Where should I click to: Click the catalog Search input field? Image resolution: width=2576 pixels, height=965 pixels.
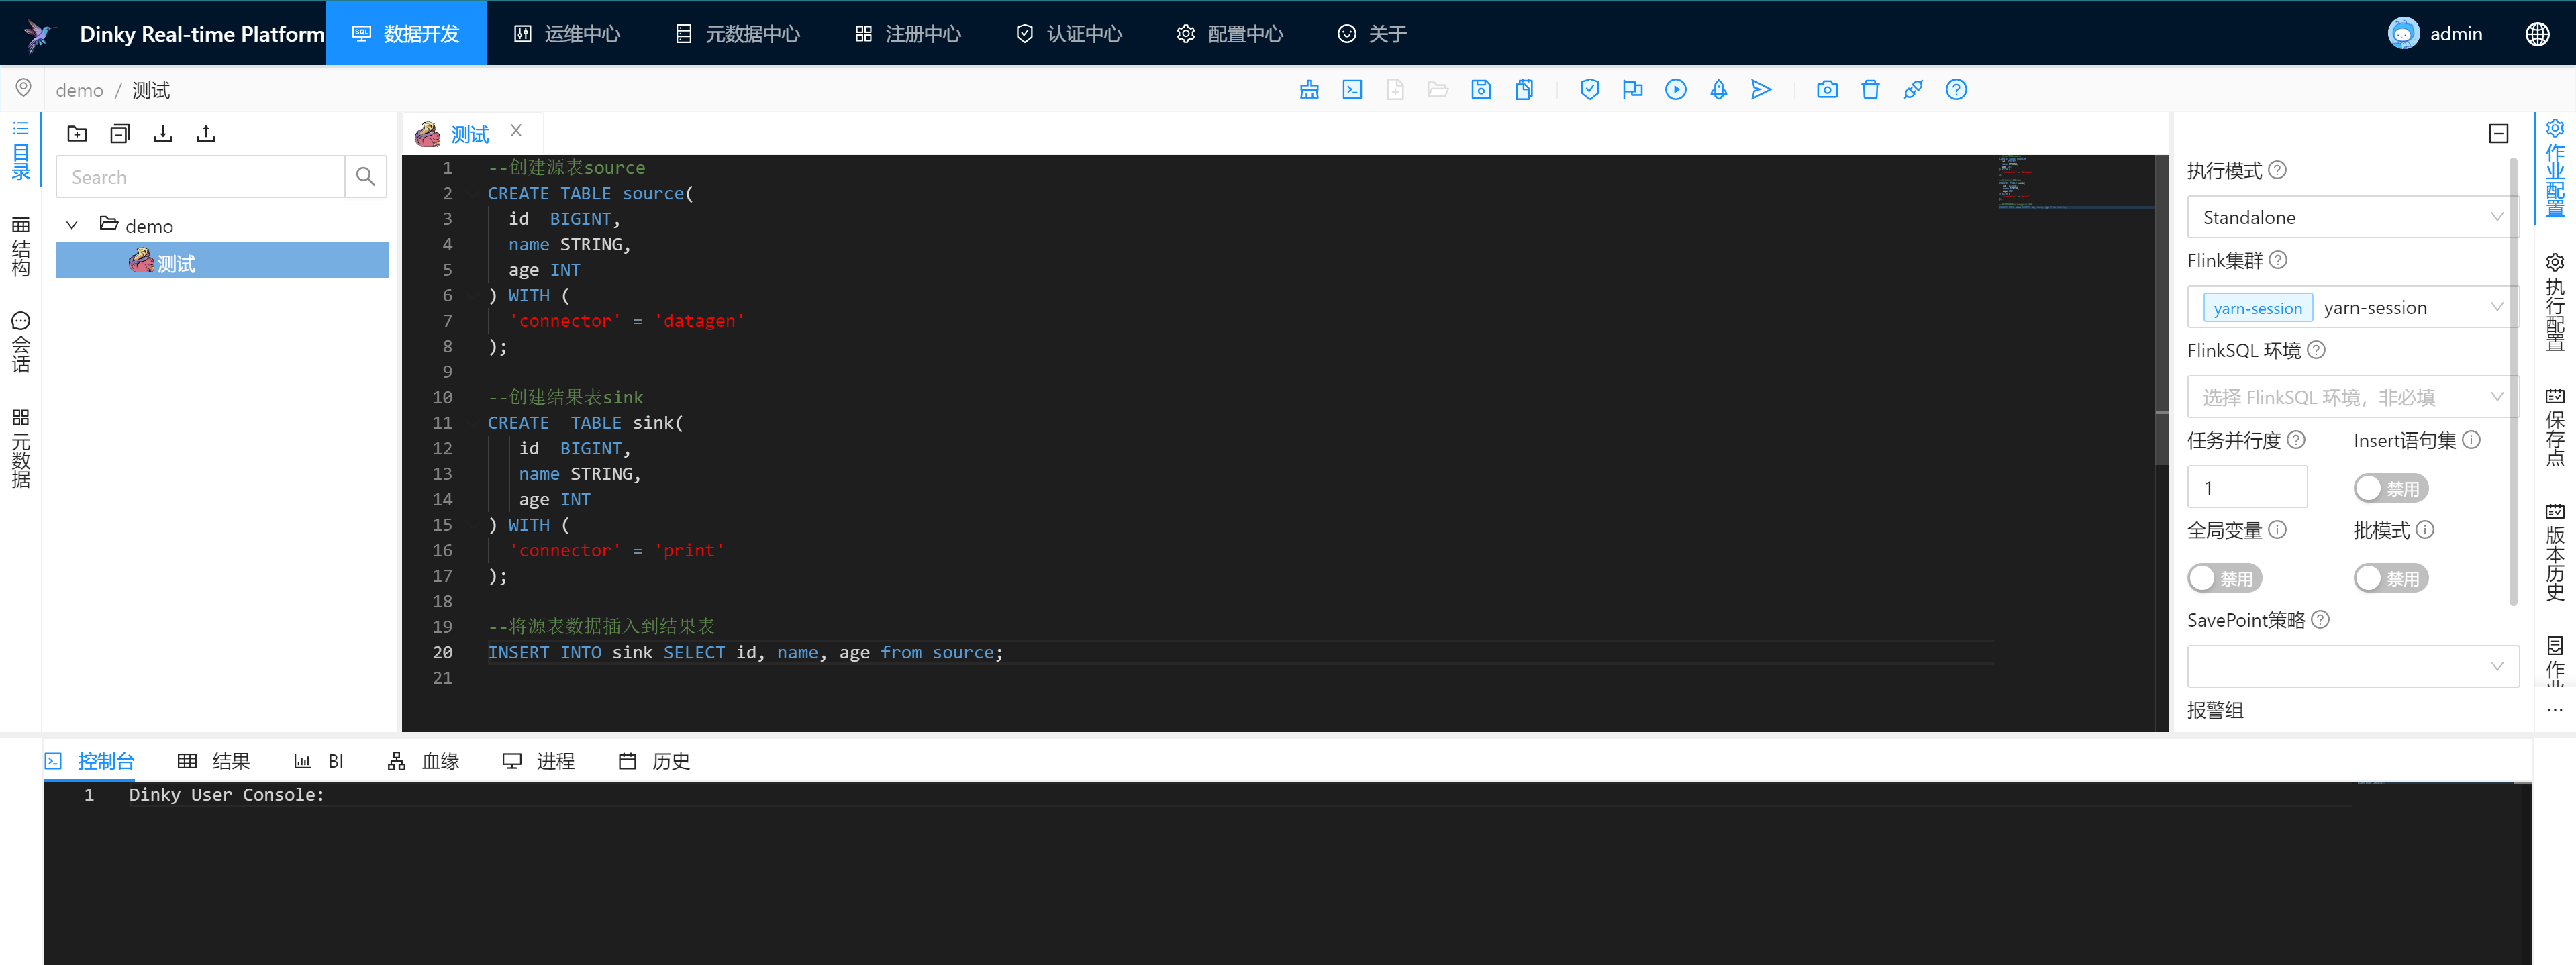pyautogui.click(x=201, y=177)
